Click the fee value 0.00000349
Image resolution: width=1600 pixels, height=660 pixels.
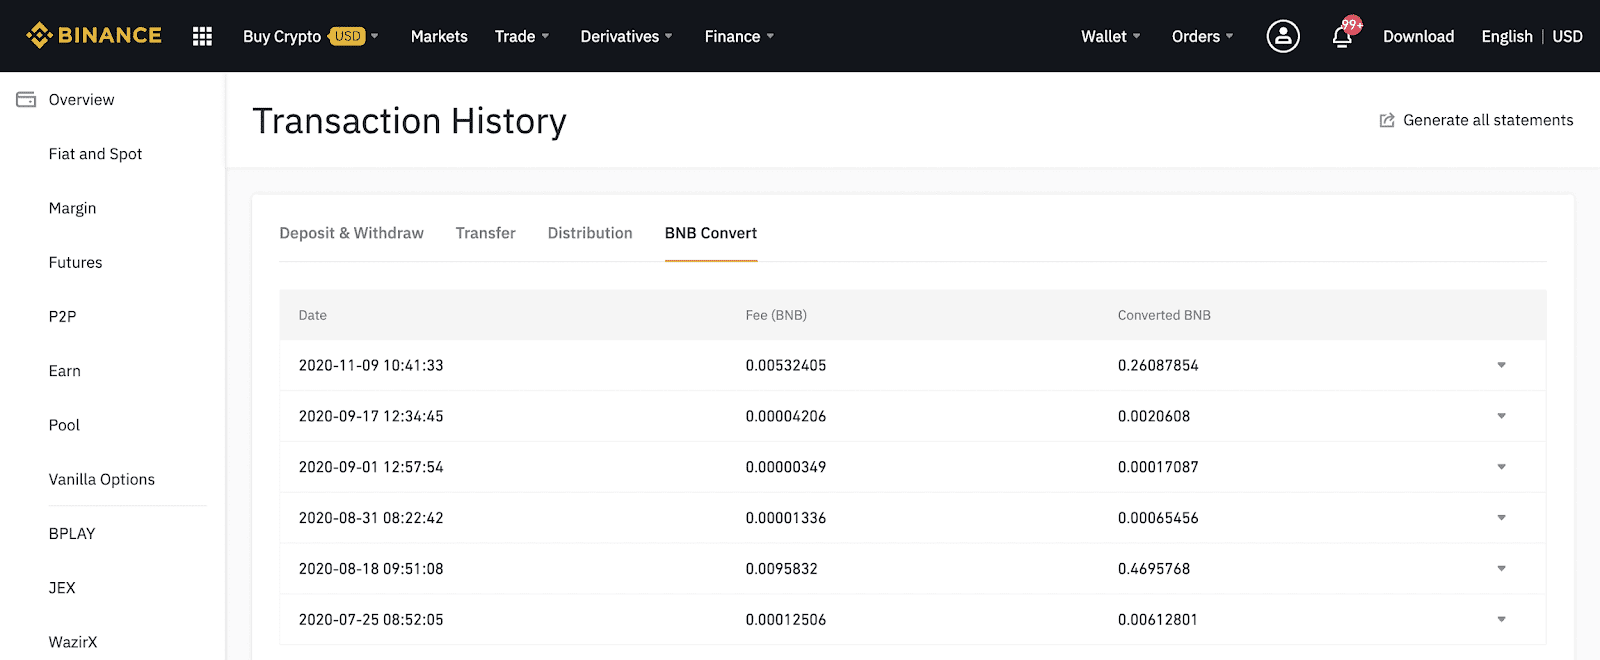(786, 467)
